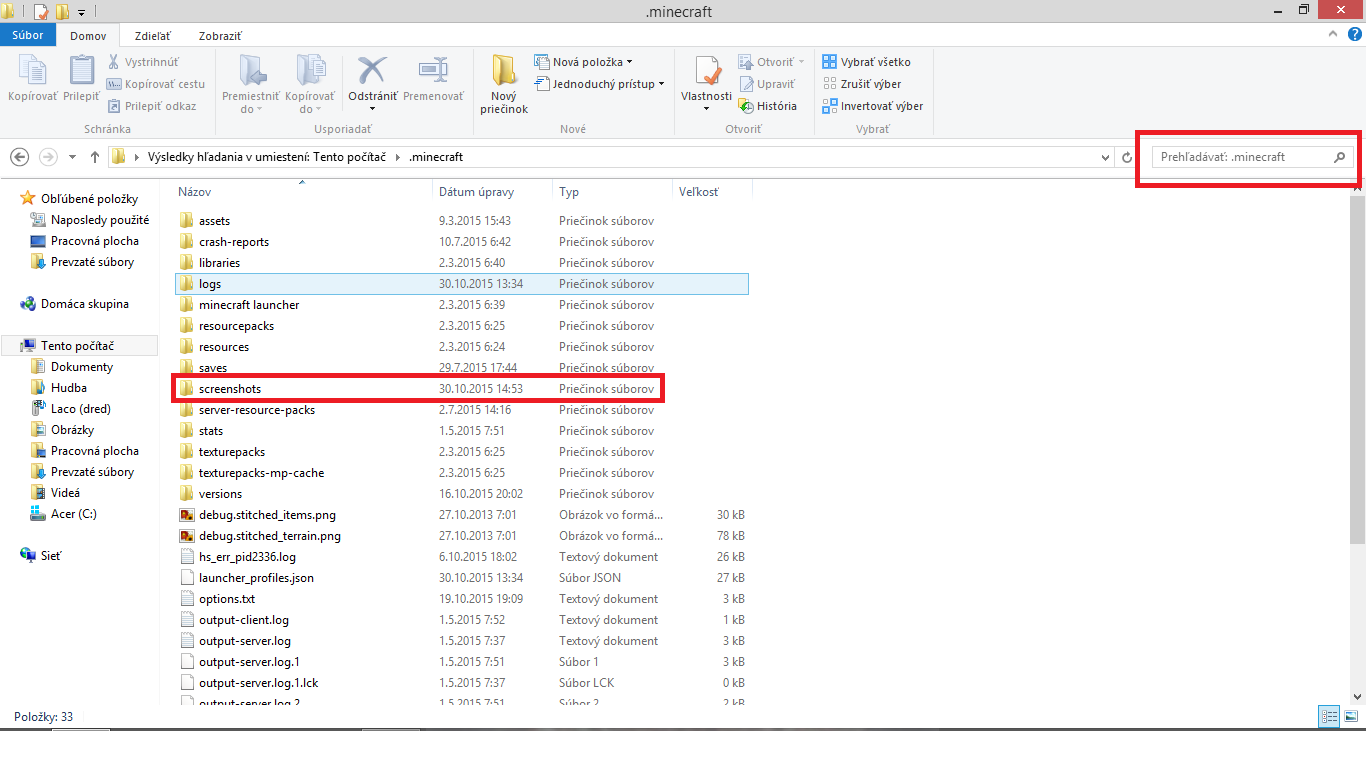This screenshot has height=768, width=1366.
Task: Open Nová položka dropdown
Action: click(x=583, y=62)
